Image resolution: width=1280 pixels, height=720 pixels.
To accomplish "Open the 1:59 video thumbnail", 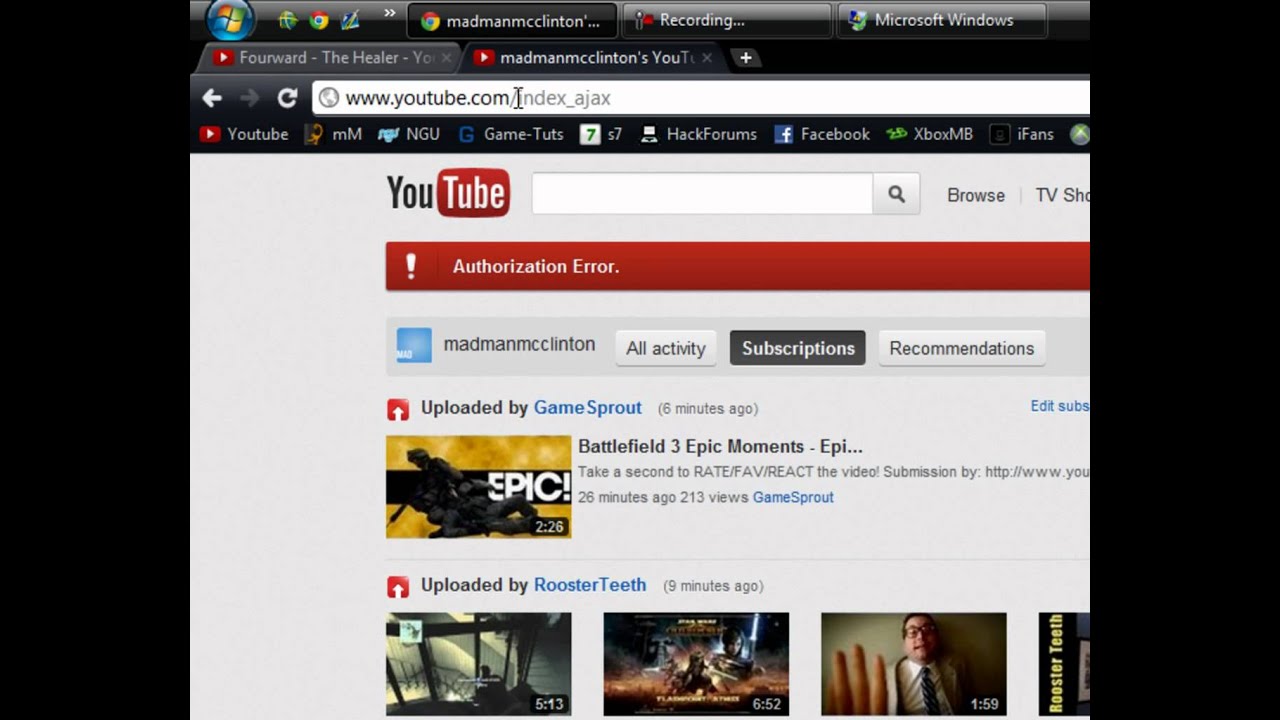I will pyautogui.click(x=914, y=664).
